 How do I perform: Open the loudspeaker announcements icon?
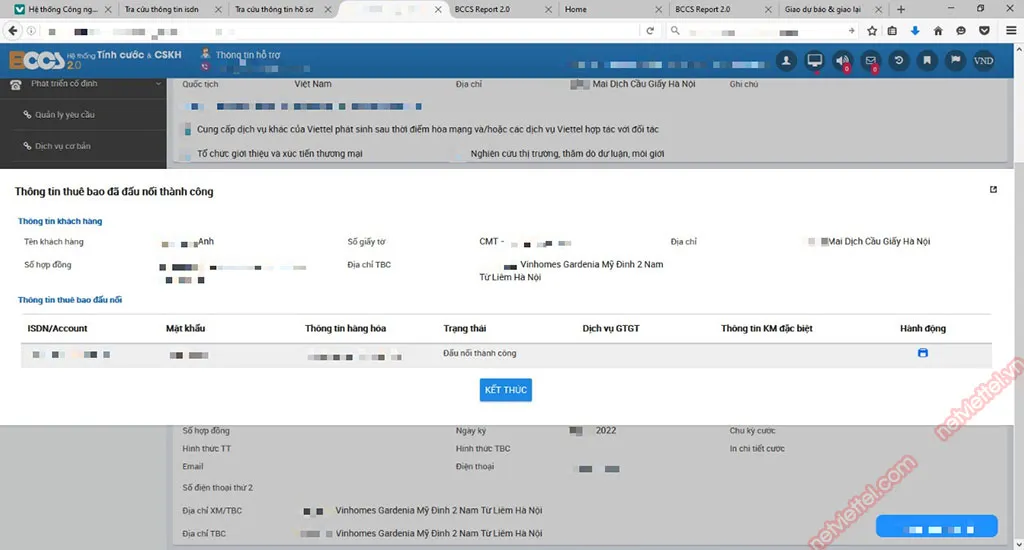click(843, 61)
